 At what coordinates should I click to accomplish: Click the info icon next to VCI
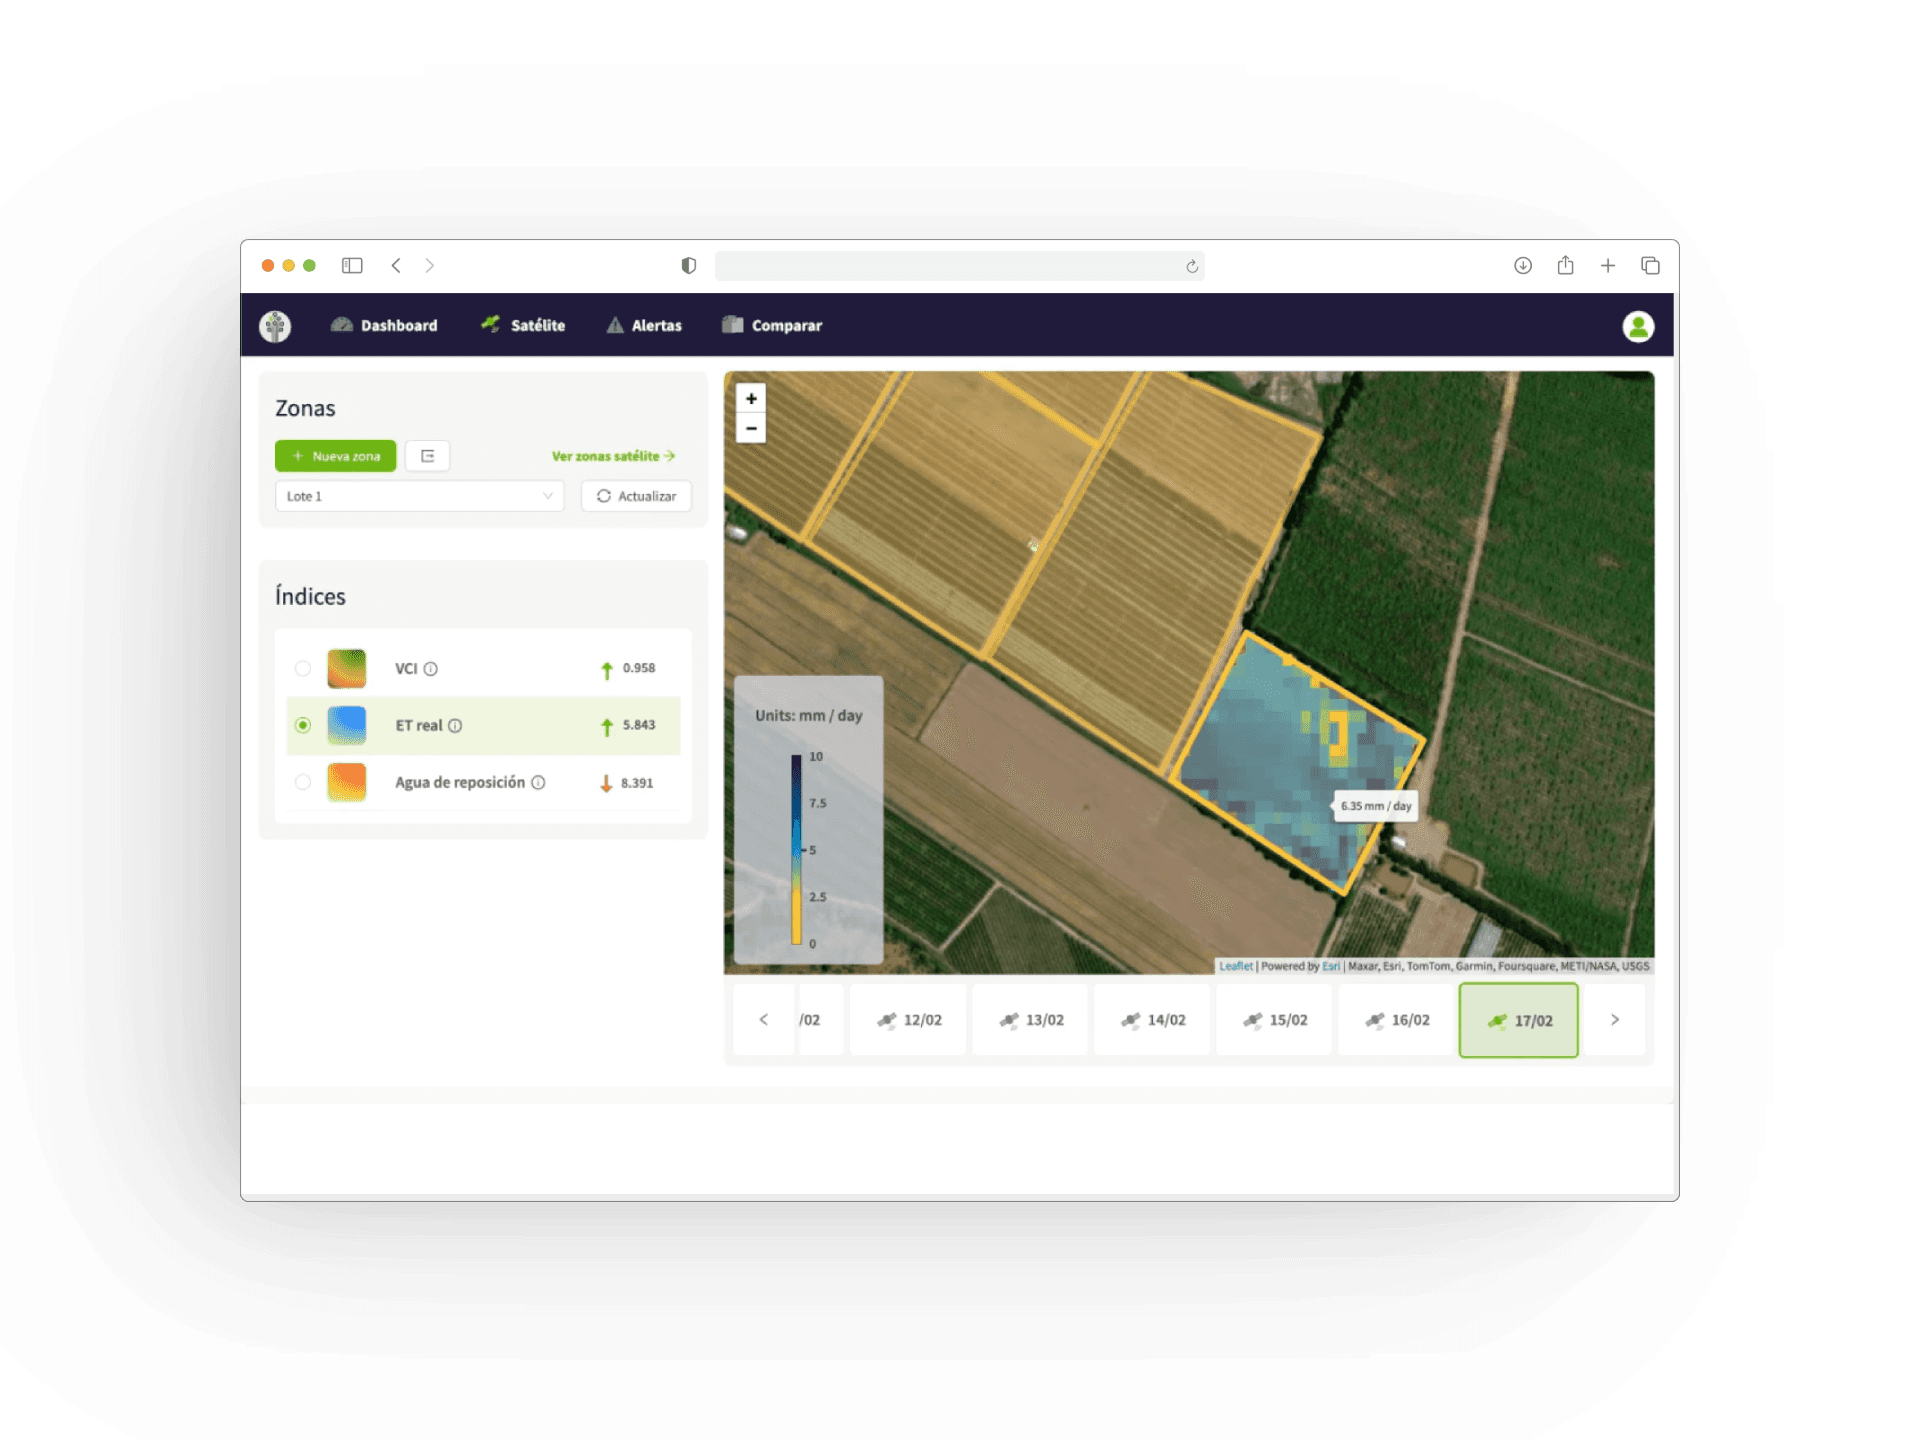[x=431, y=669]
